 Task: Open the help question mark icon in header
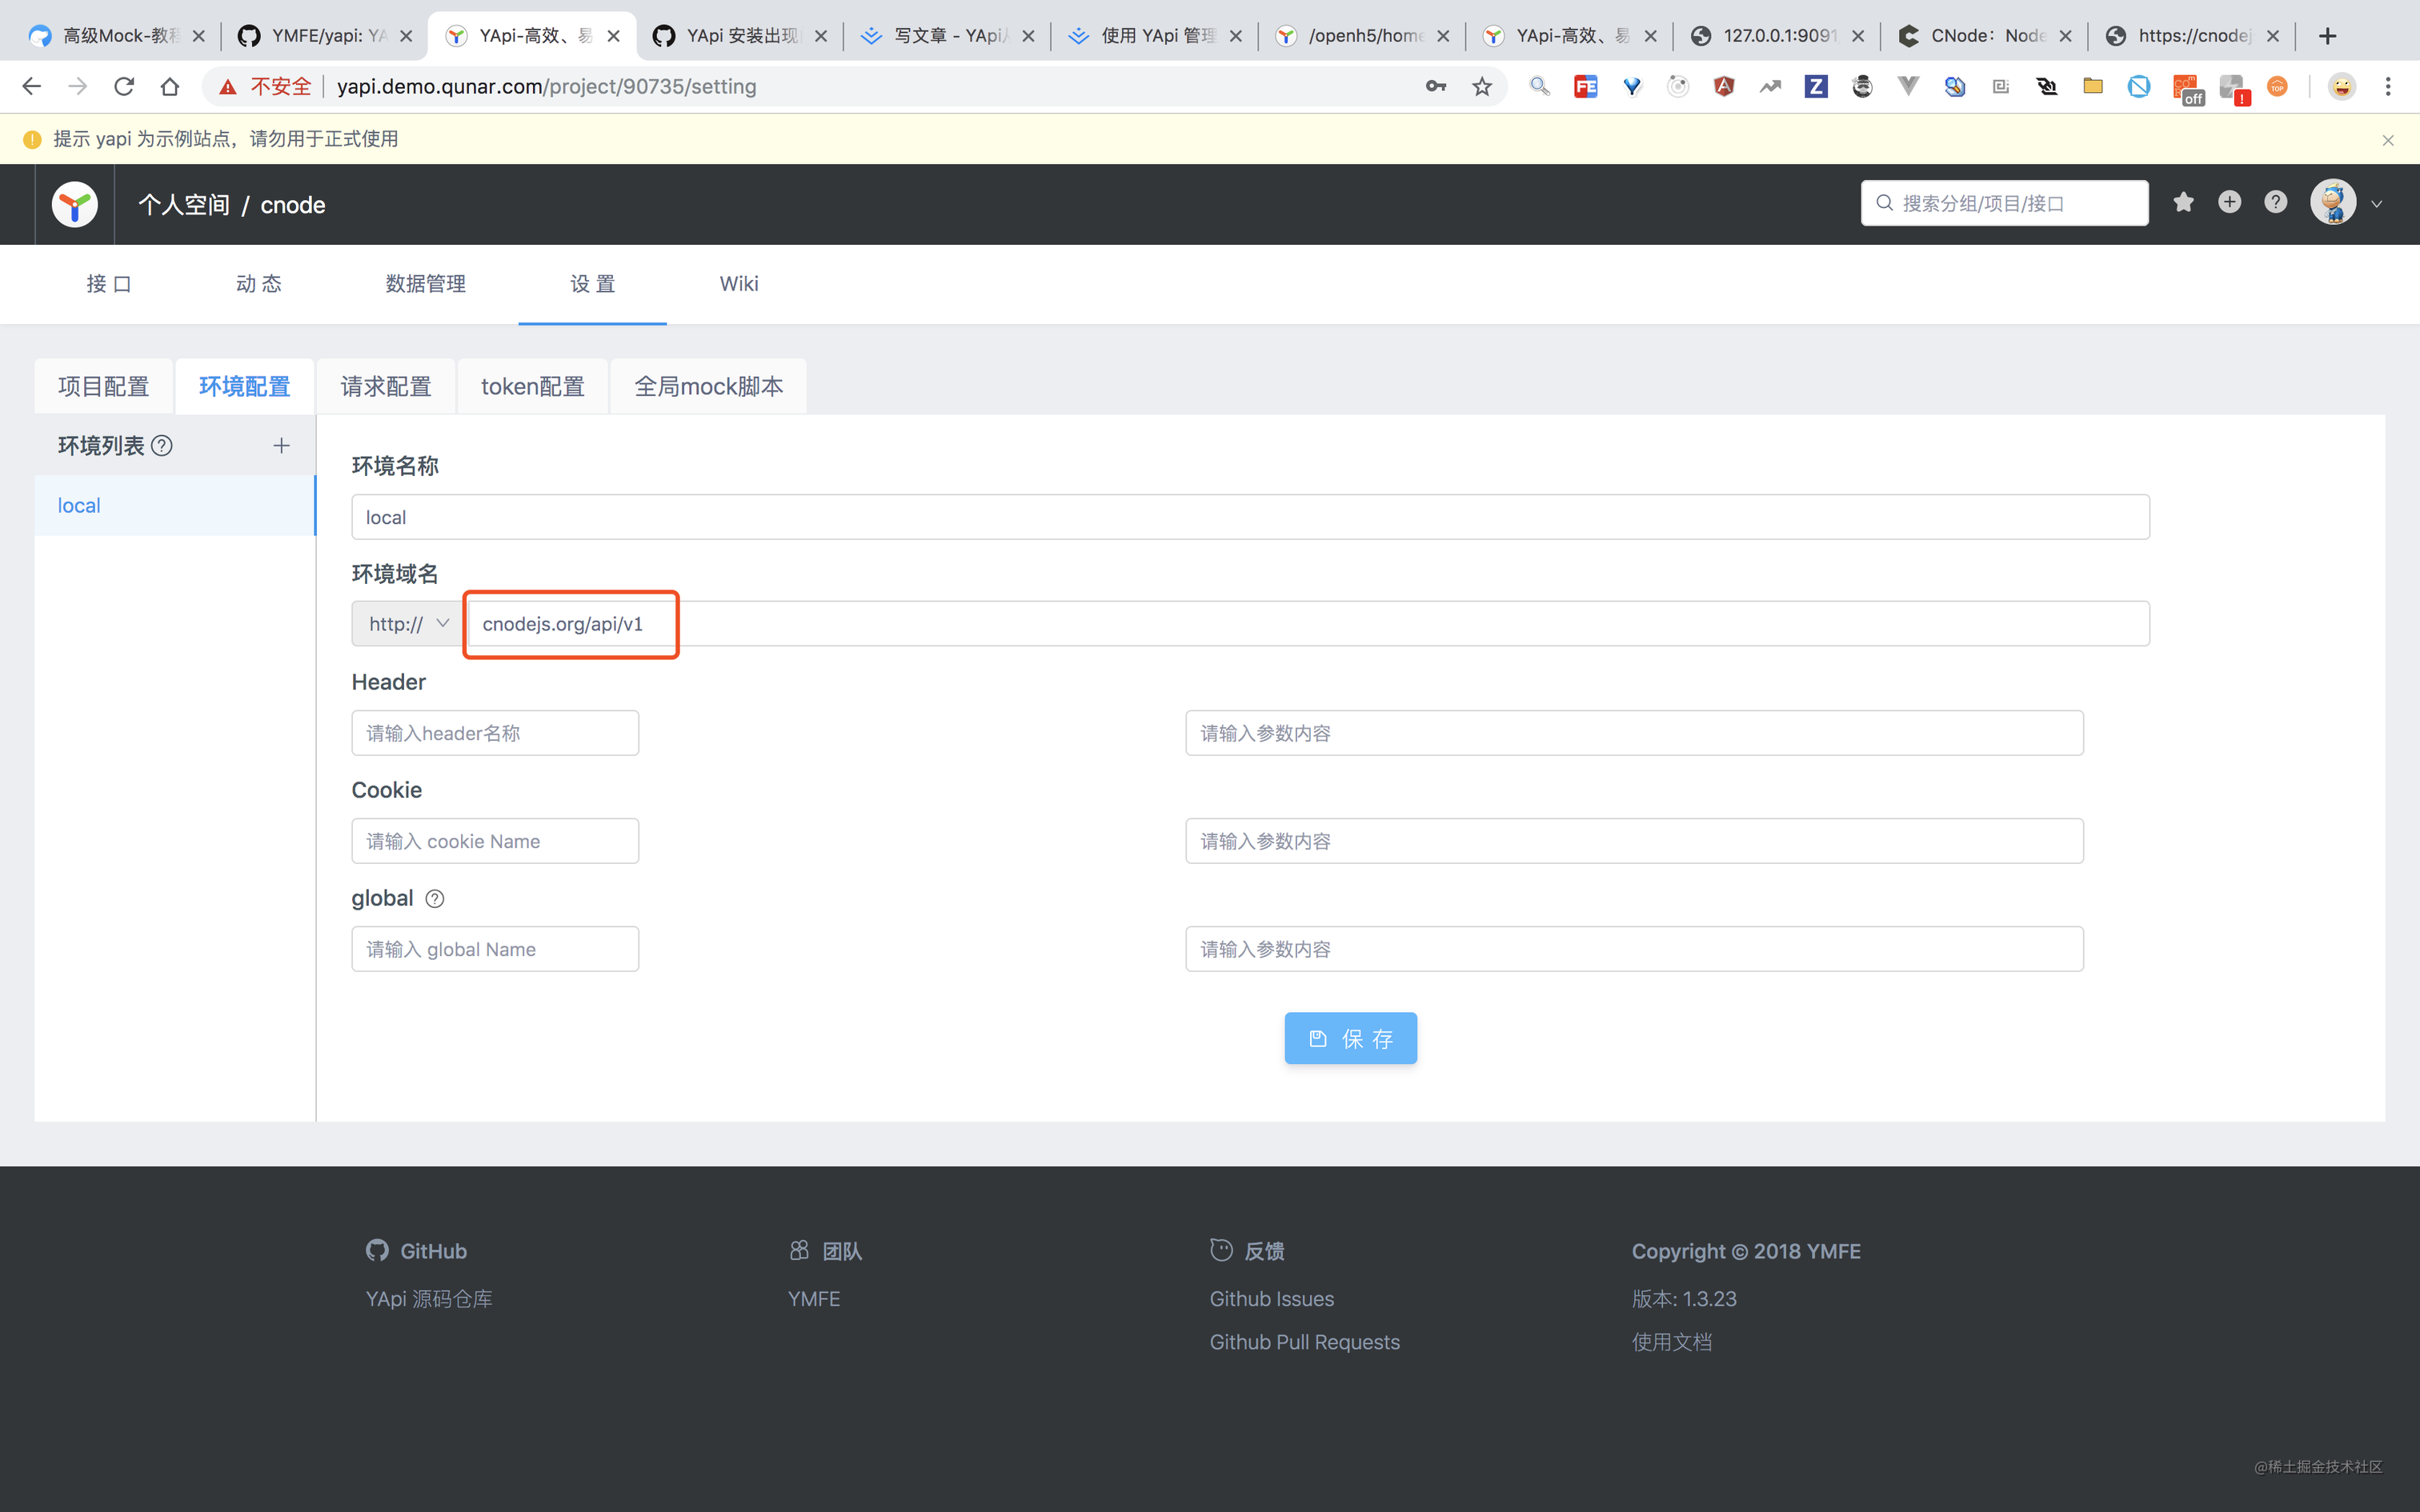click(x=2276, y=203)
